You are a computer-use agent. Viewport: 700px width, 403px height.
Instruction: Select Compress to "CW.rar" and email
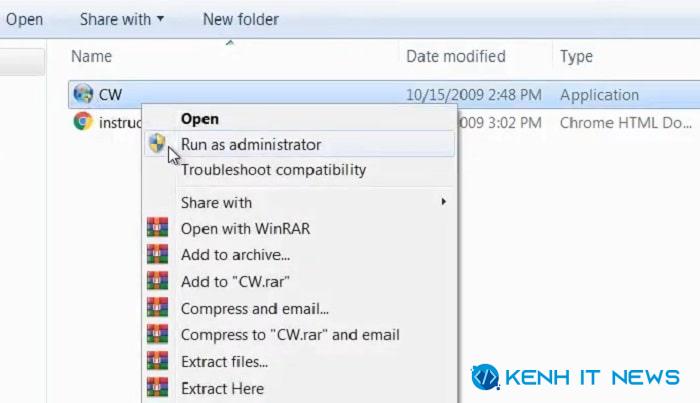pos(300,335)
